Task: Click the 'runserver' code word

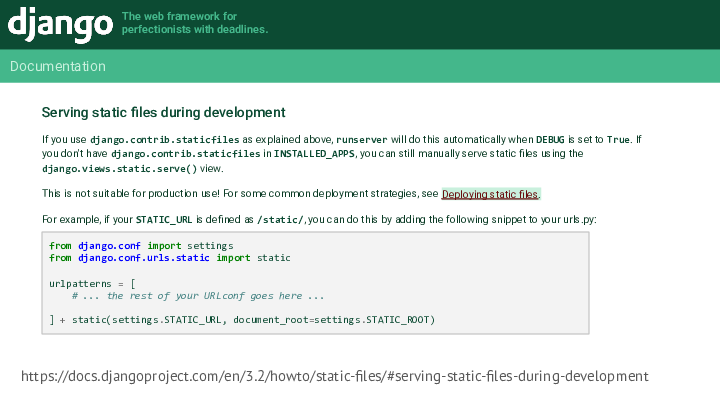Action: click(x=362, y=140)
